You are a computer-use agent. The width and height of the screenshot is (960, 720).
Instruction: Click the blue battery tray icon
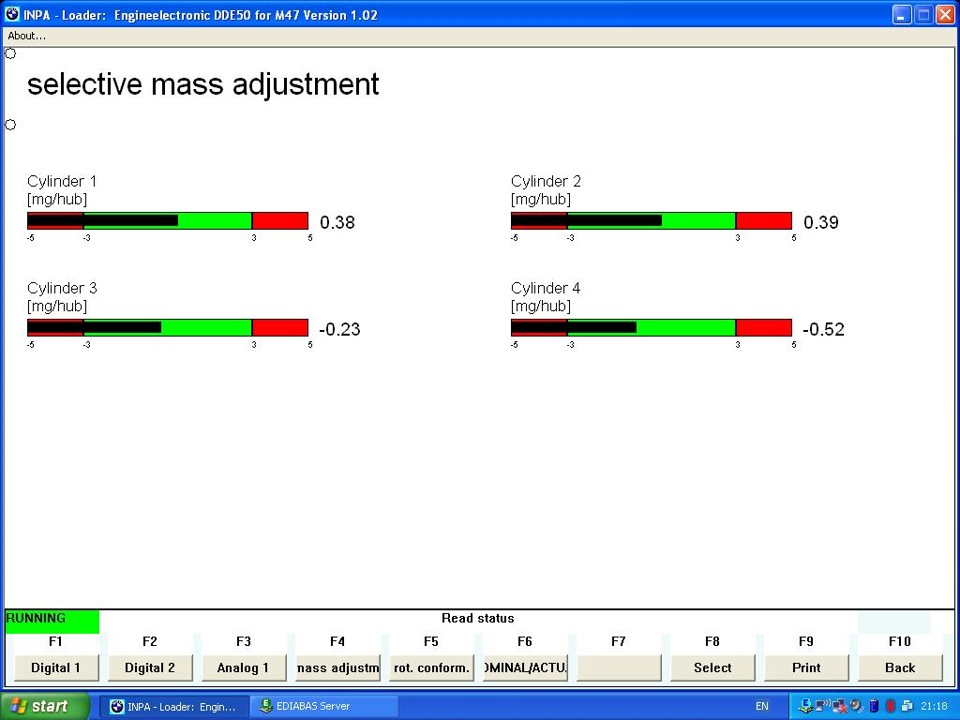click(x=874, y=706)
